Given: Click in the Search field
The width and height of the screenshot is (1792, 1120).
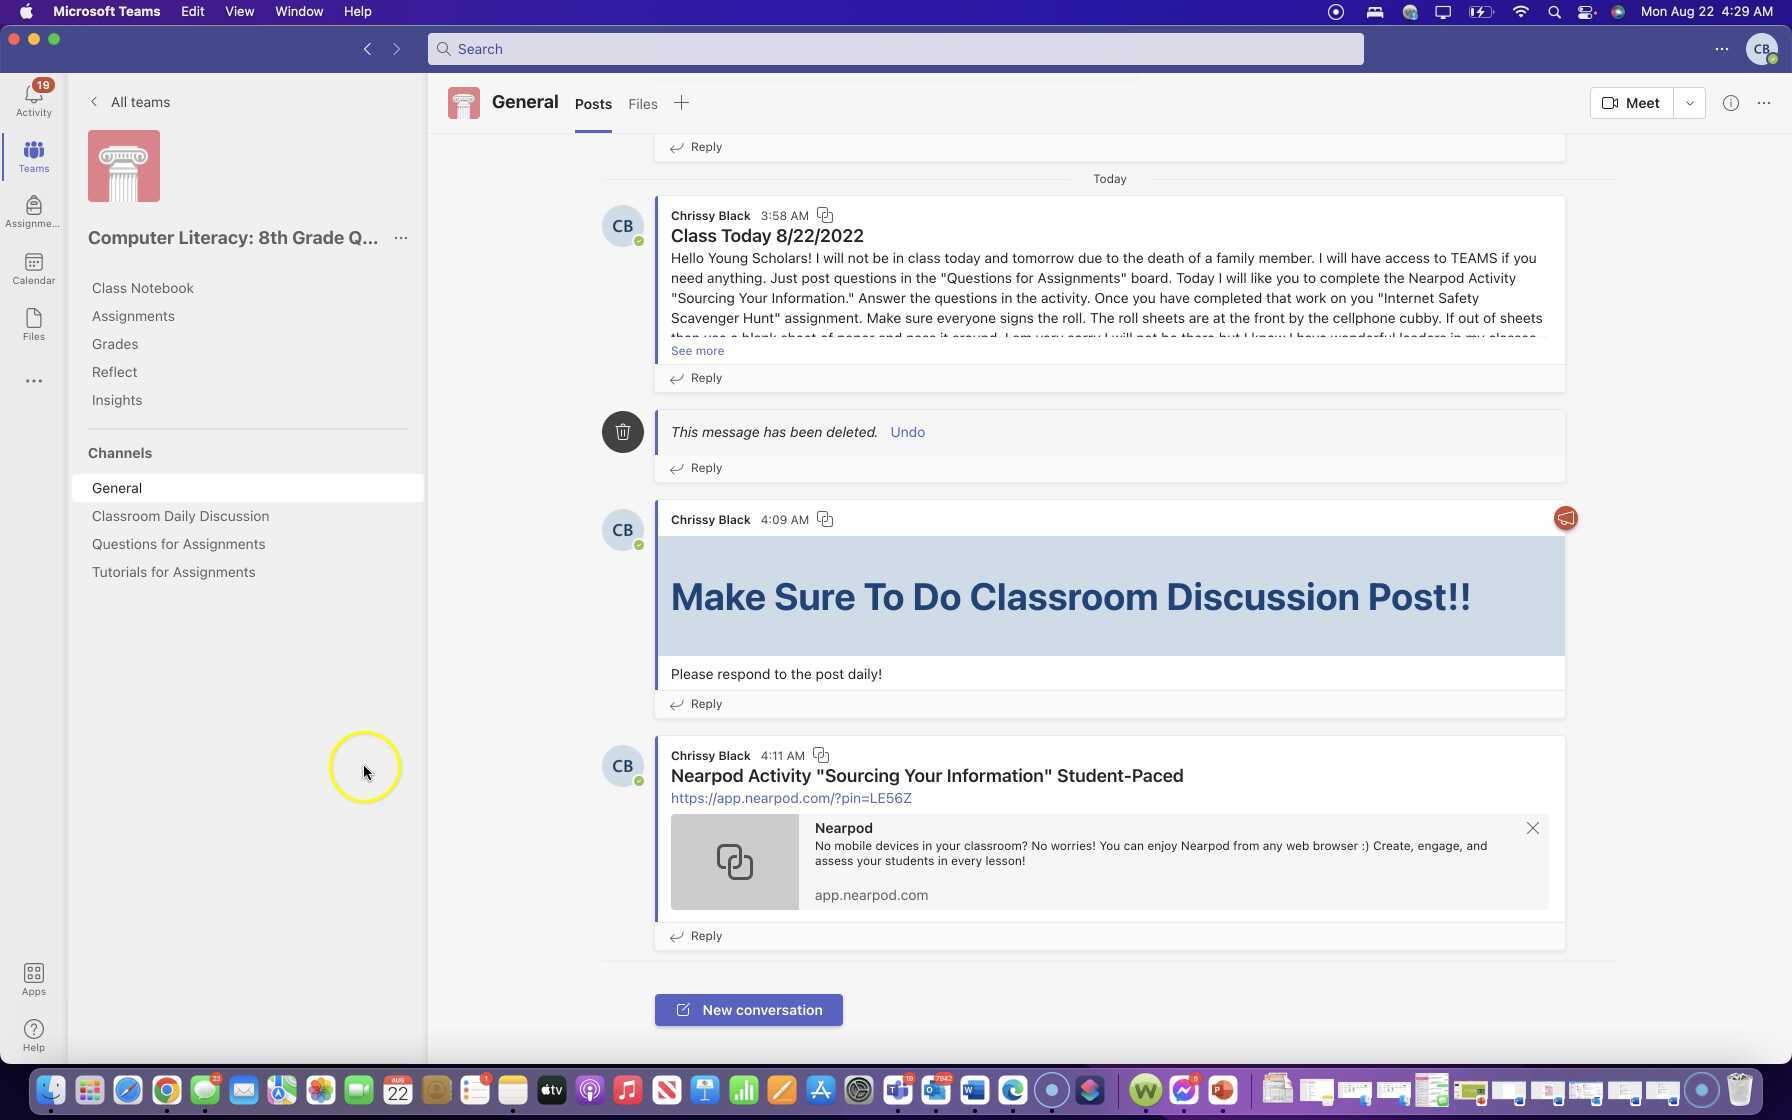Looking at the screenshot, I should 895,49.
